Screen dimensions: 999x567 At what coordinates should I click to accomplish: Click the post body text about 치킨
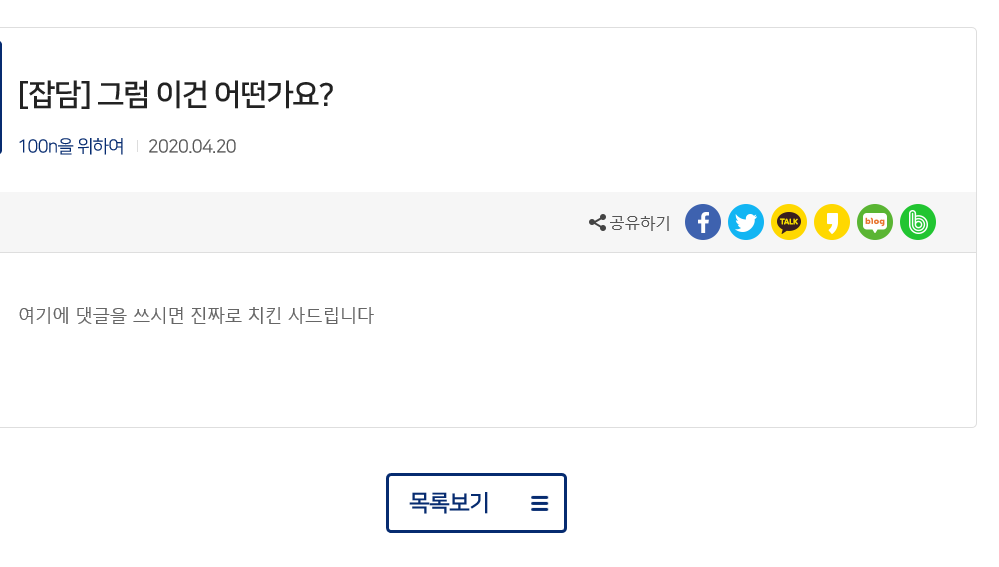(196, 316)
